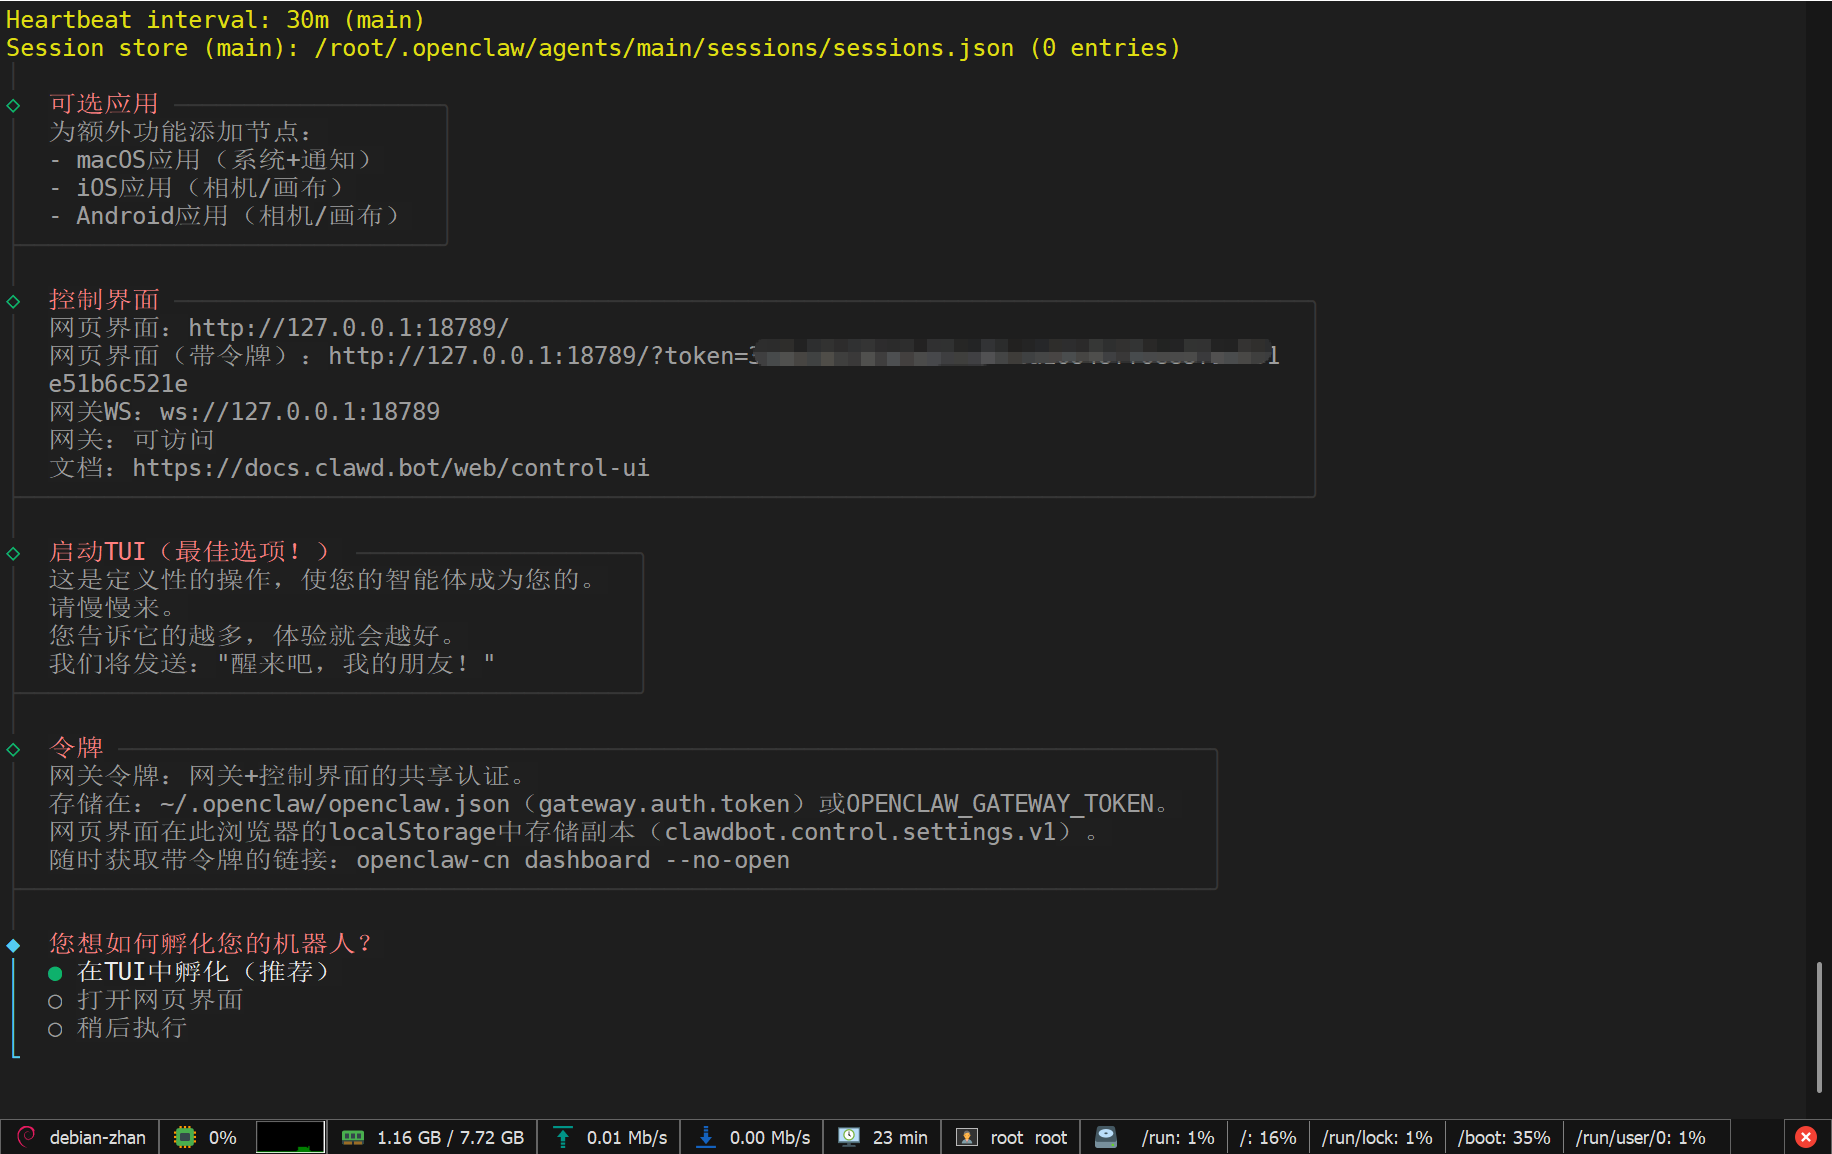Viewport: 1832px width, 1154px height.
Task: Click the upload speed arrow icon
Action: pyautogui.click(x=563, y=1137)
